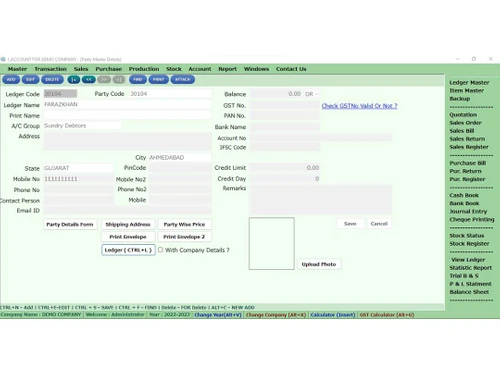
Task: Jump to last record with >| button
Action: tap(119, 80)
